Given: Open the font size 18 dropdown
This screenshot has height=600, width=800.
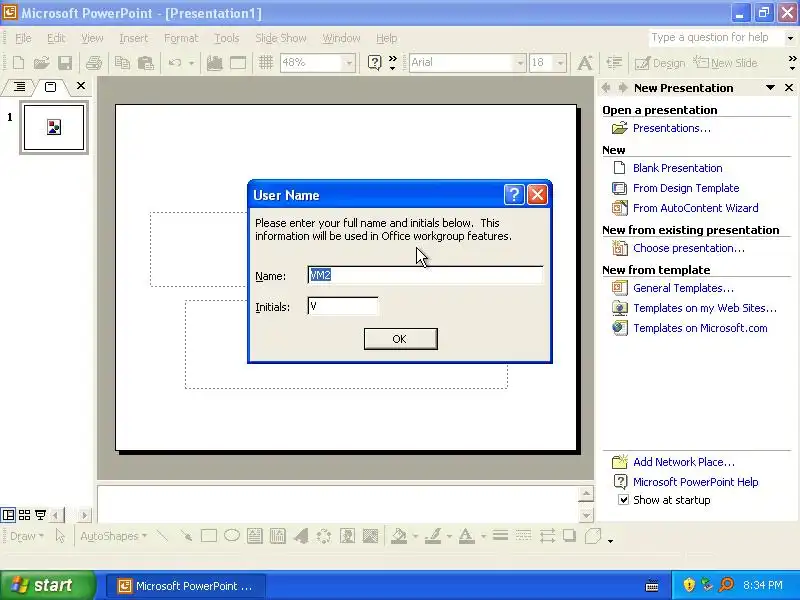Looking at the screenshot, I should coord(560,63).
